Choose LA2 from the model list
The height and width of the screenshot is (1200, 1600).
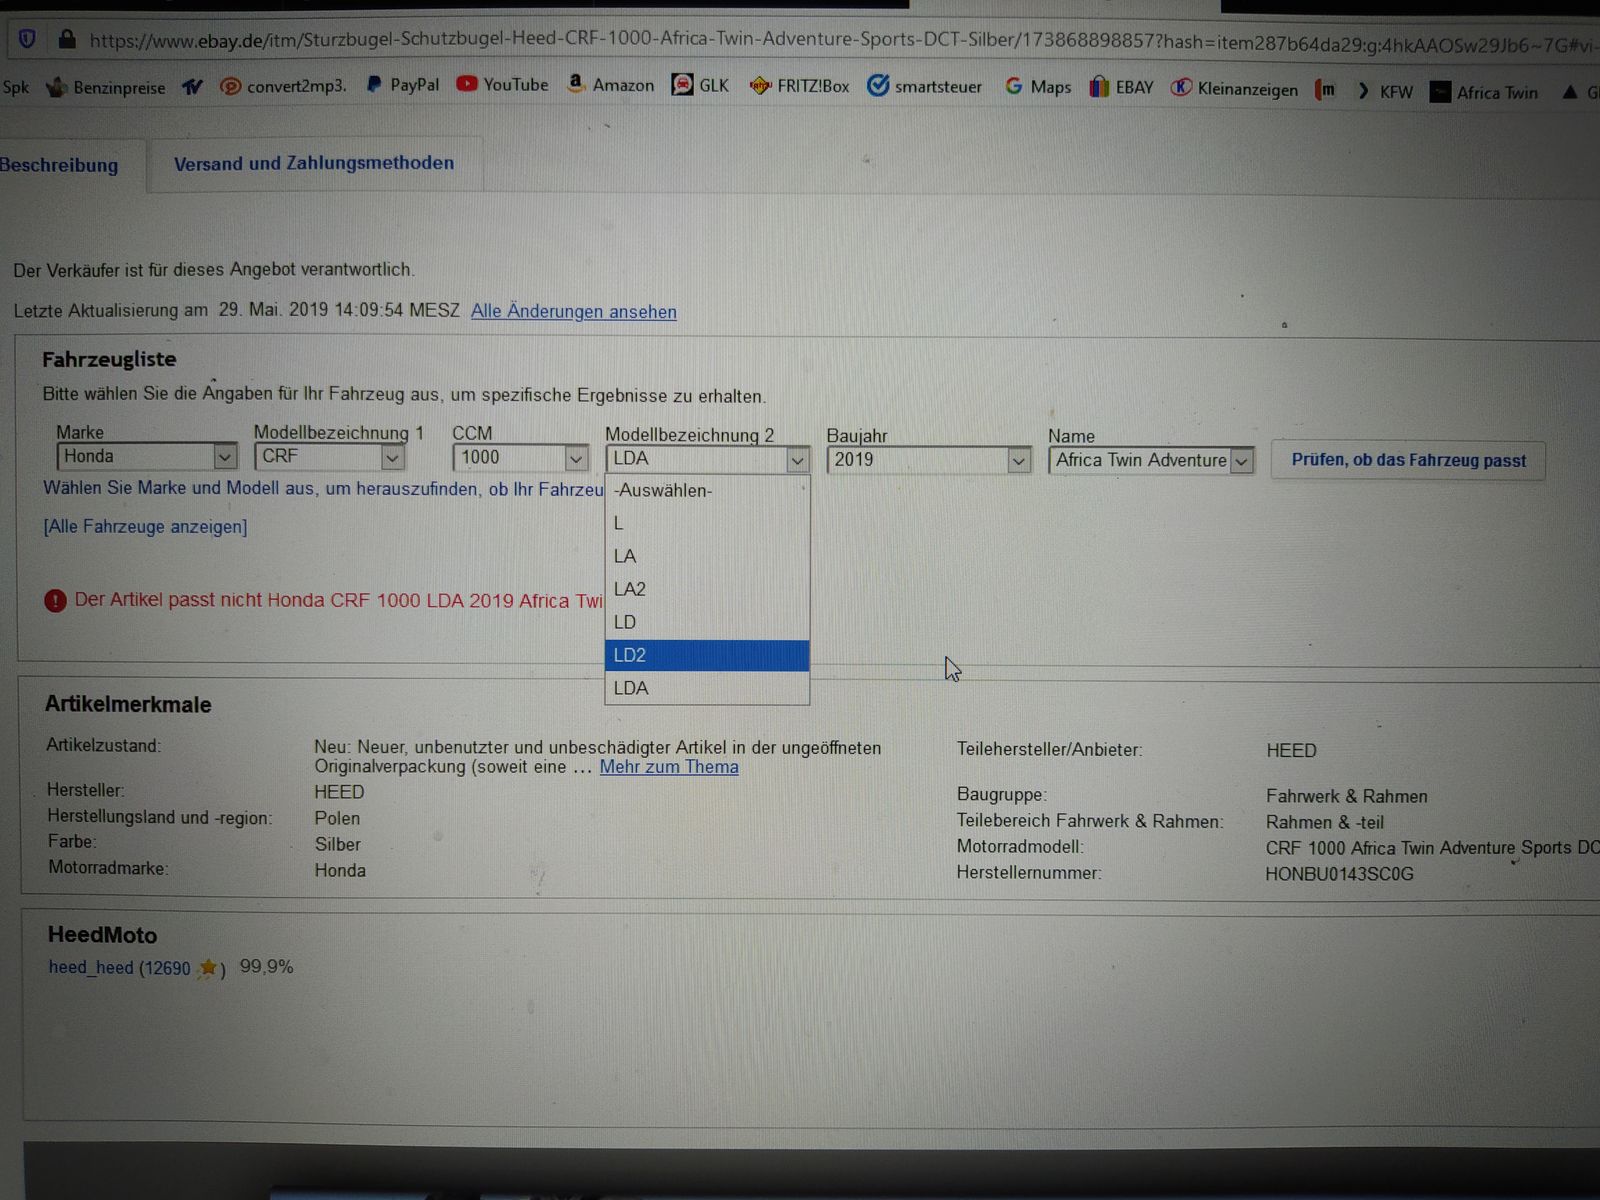[706, 589]
